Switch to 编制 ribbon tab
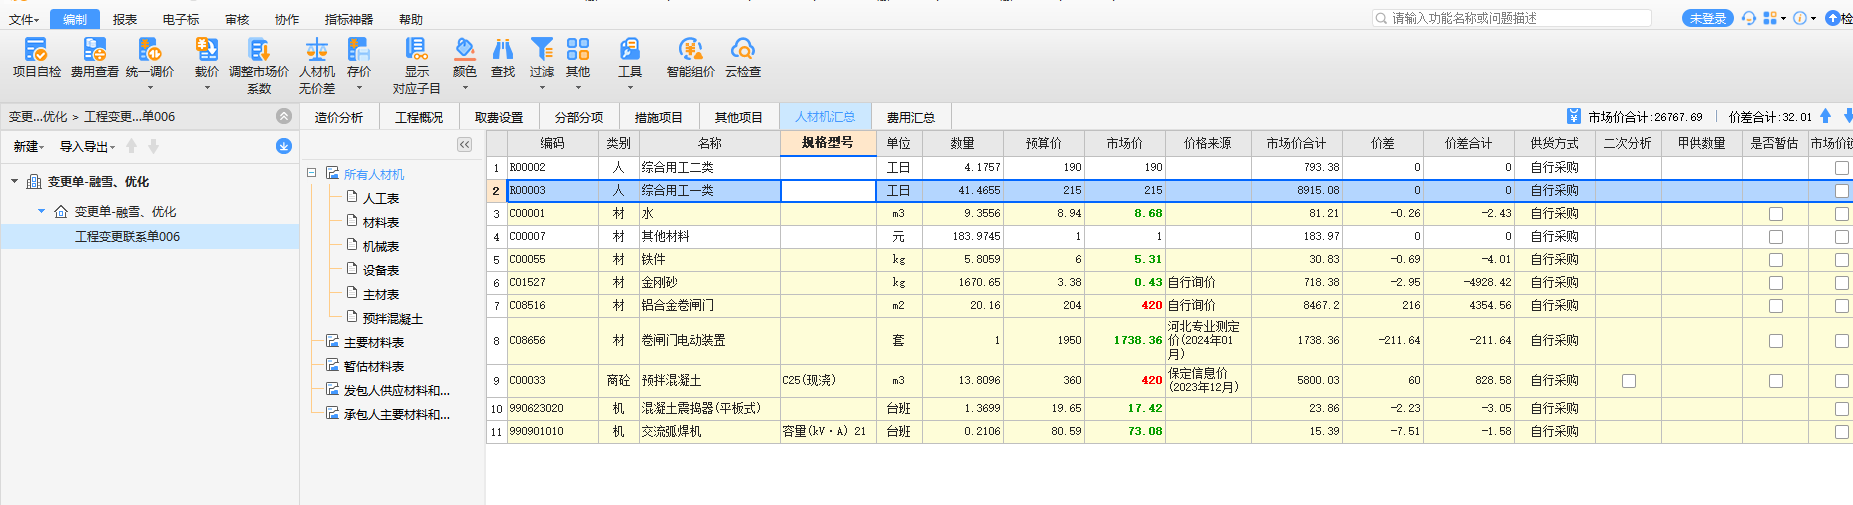Image resolution: width=1853 pixels, height=505 pixels. point(74,19)
